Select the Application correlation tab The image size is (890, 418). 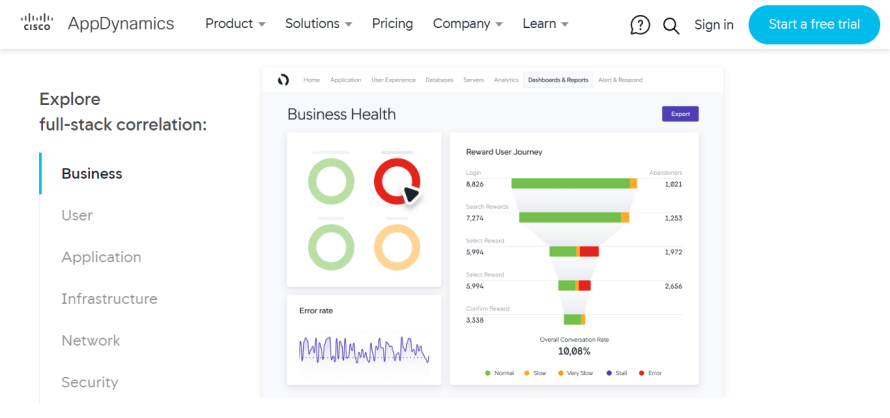click(102, 257)
